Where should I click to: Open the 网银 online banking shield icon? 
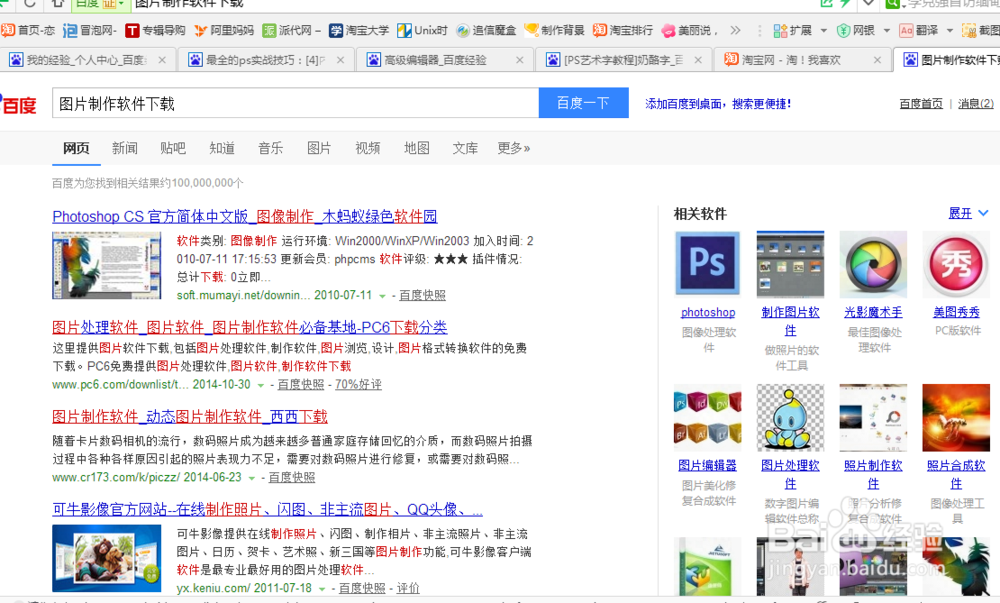pos(844,30)
